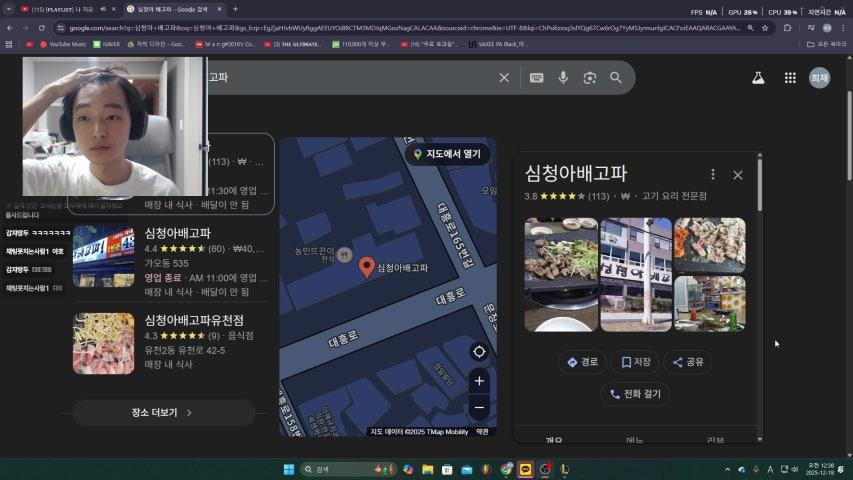This screenshot has height=480, width=853.
Task: Open map with 지도에서 열기 button
Action: point(447,154)
